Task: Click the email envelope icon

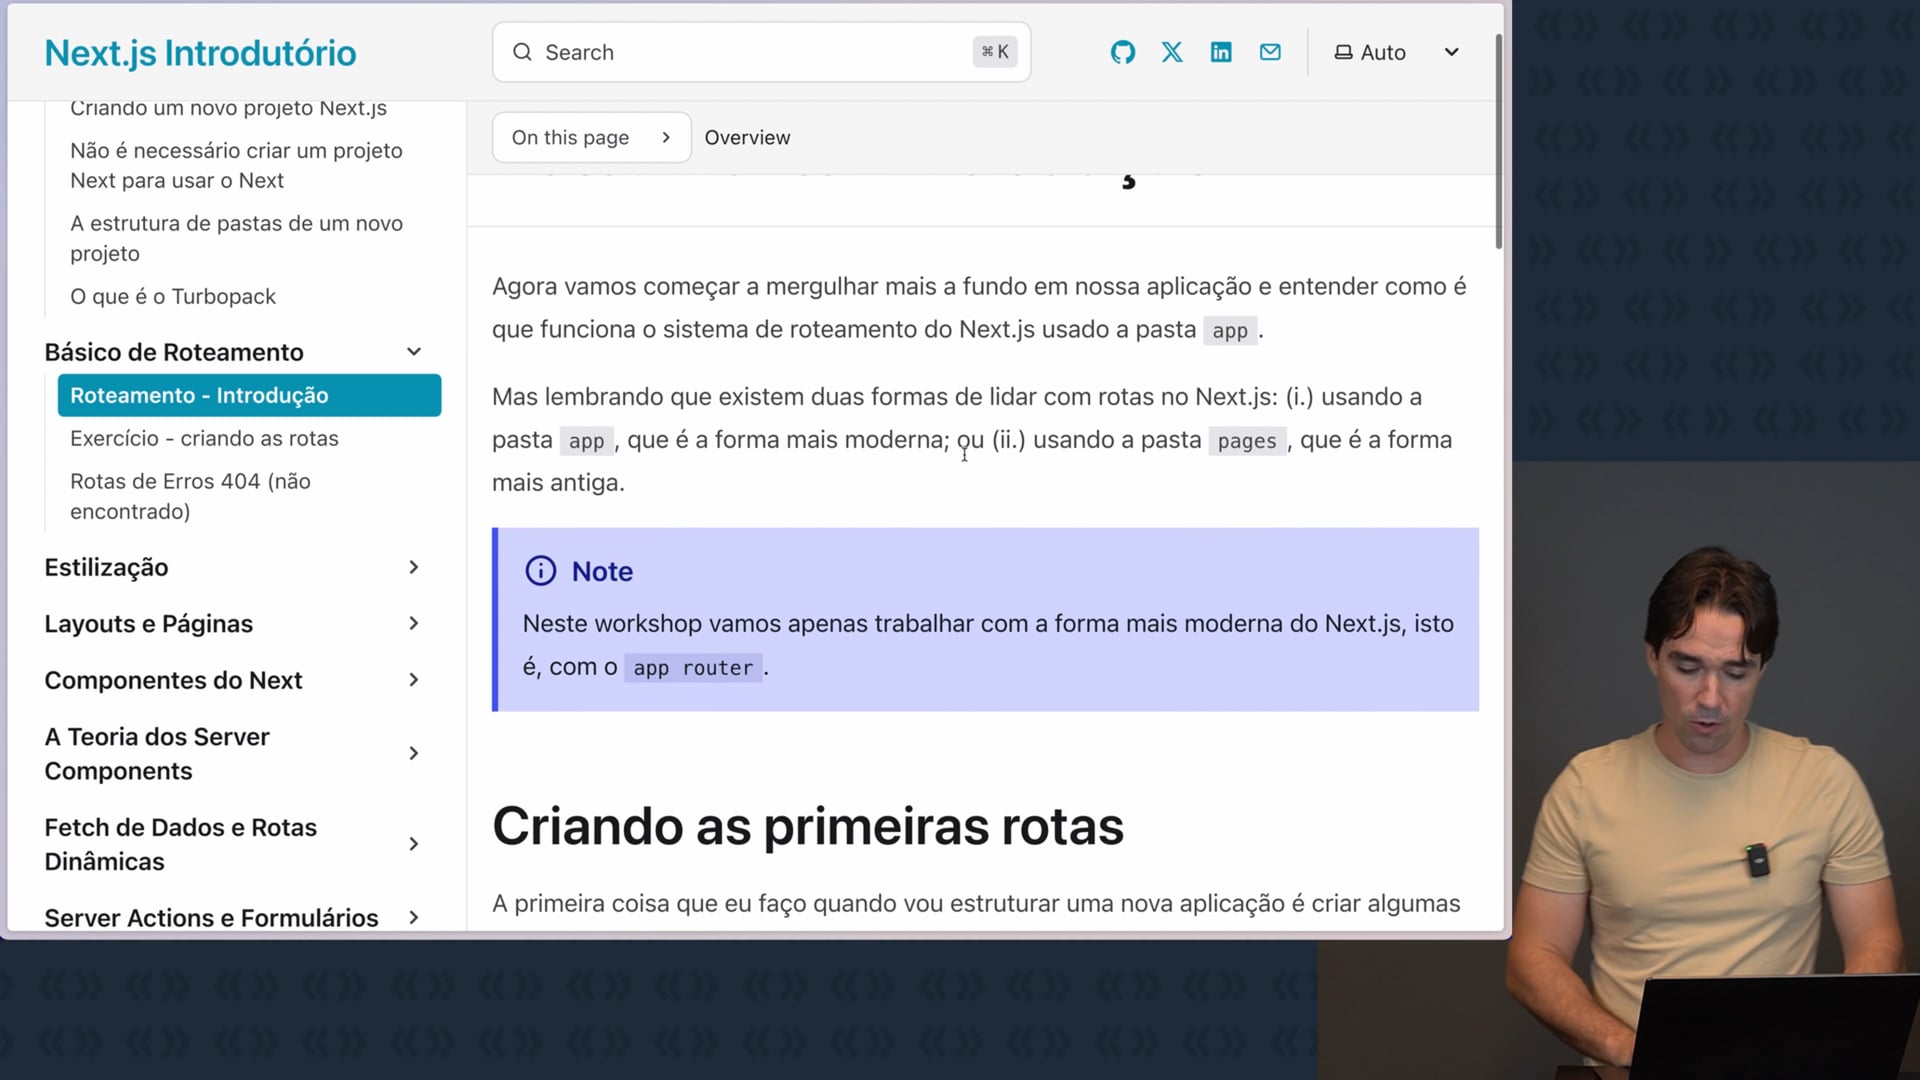Action: (1270, 52)
